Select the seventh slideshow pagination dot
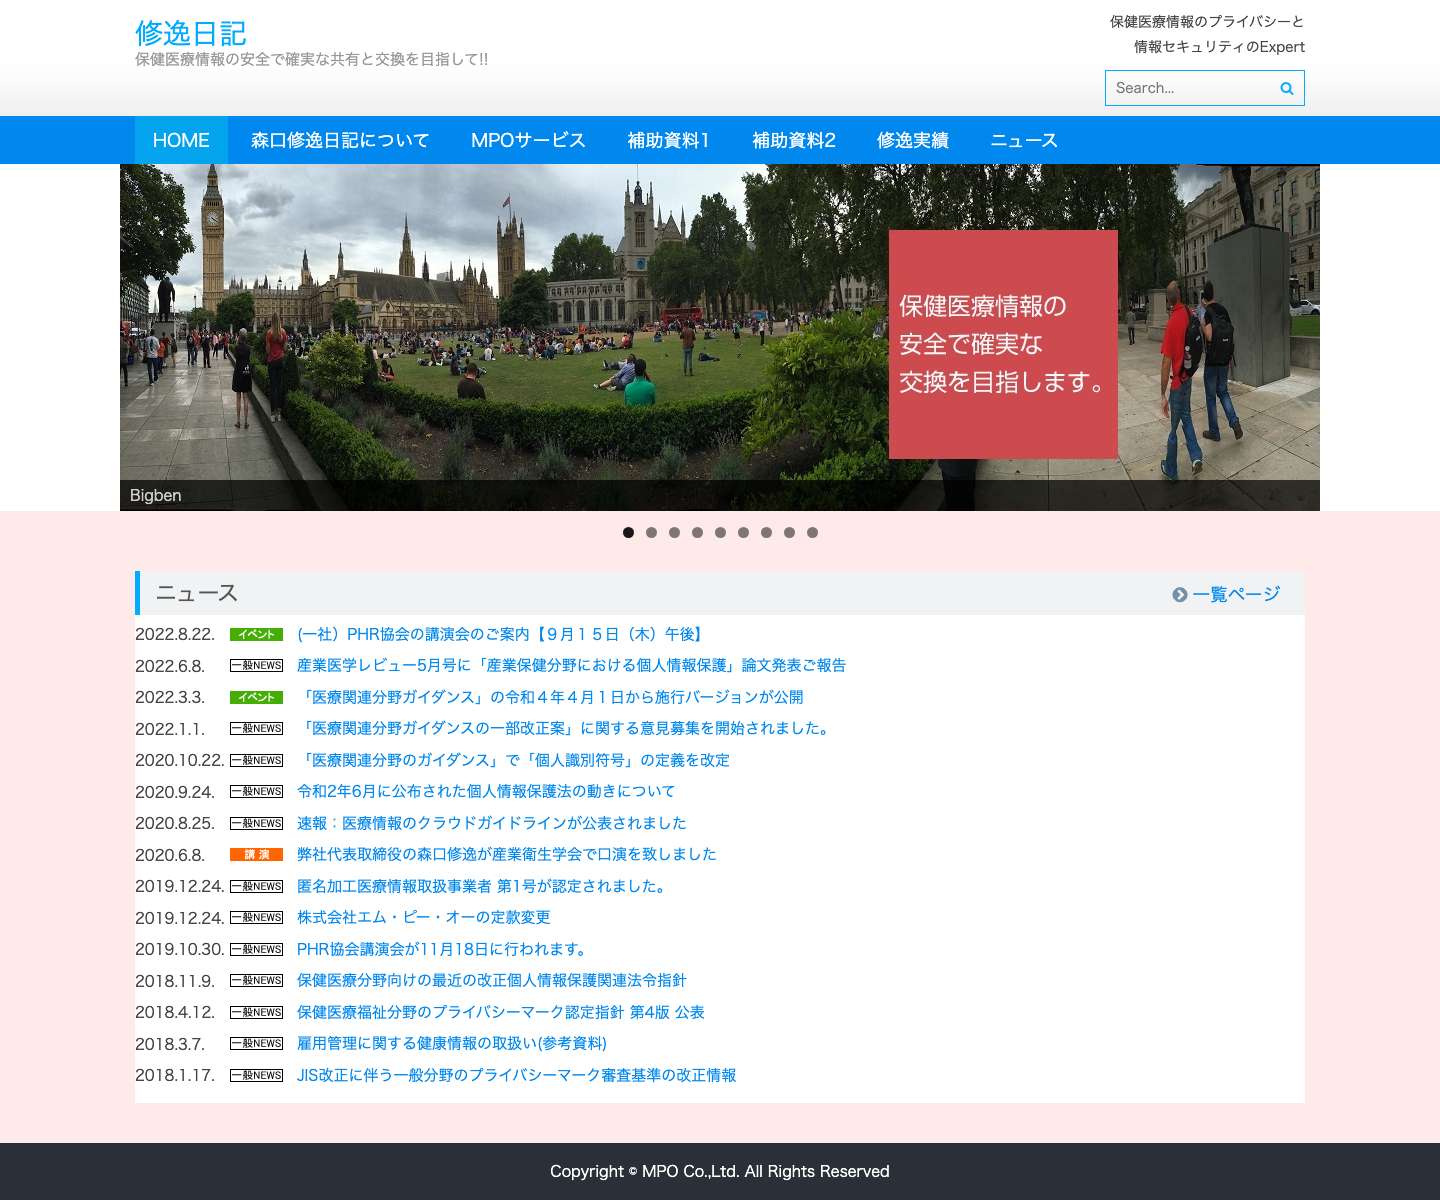The image size is (1440, 1200). pos(766,533)
